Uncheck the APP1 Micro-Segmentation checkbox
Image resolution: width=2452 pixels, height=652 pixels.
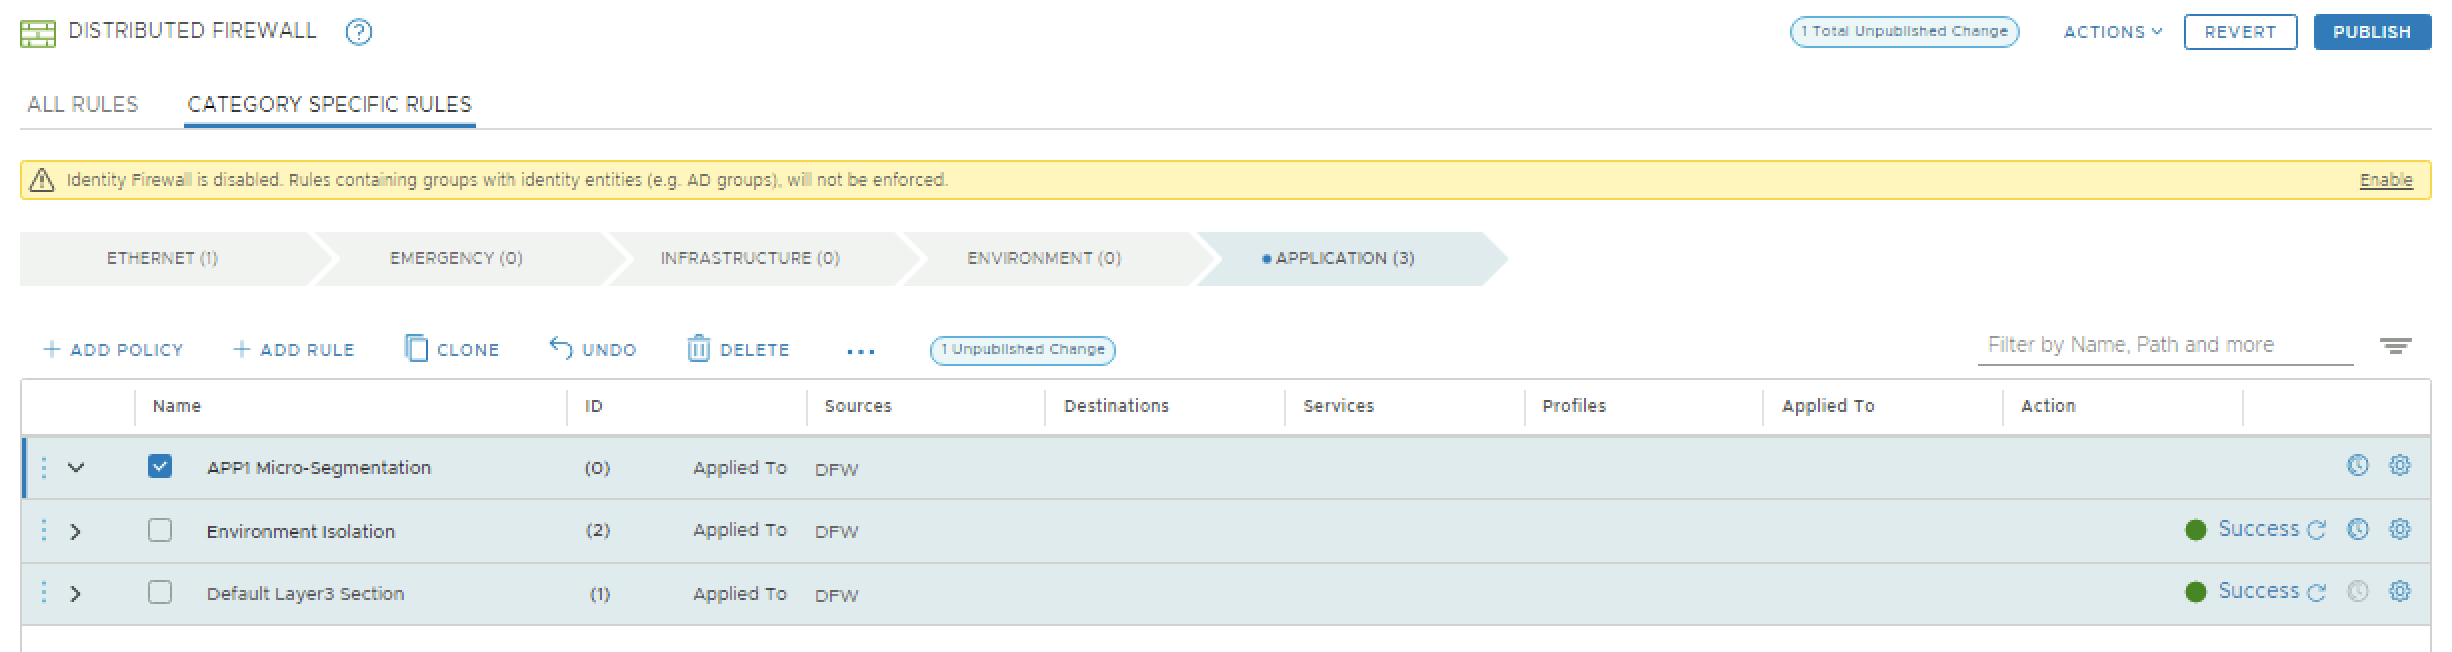[x=160, y=467]
